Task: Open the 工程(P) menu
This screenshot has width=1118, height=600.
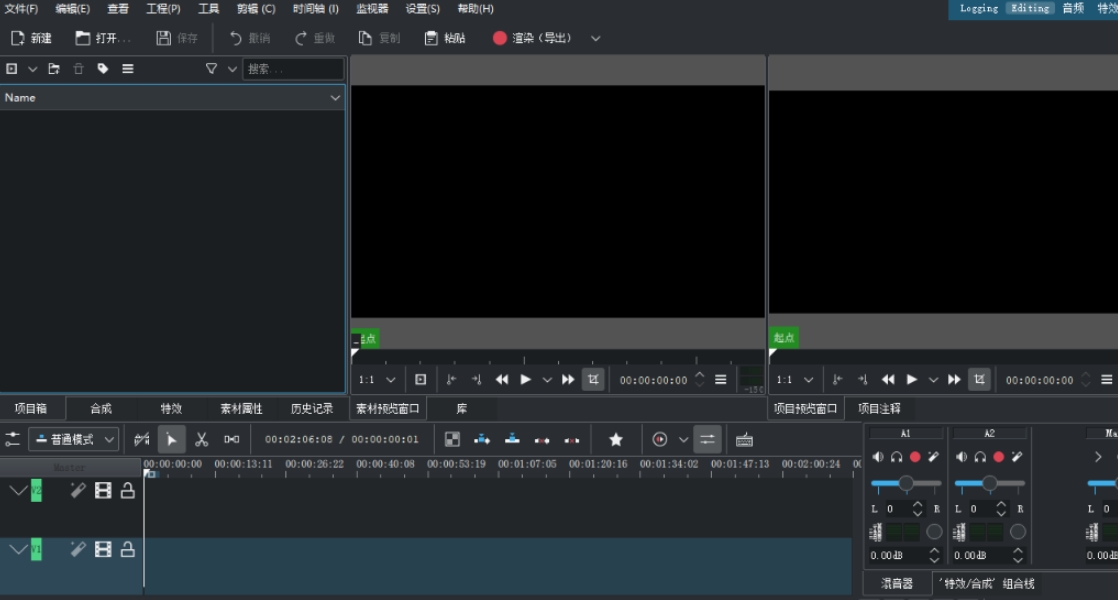Action: 163,9
